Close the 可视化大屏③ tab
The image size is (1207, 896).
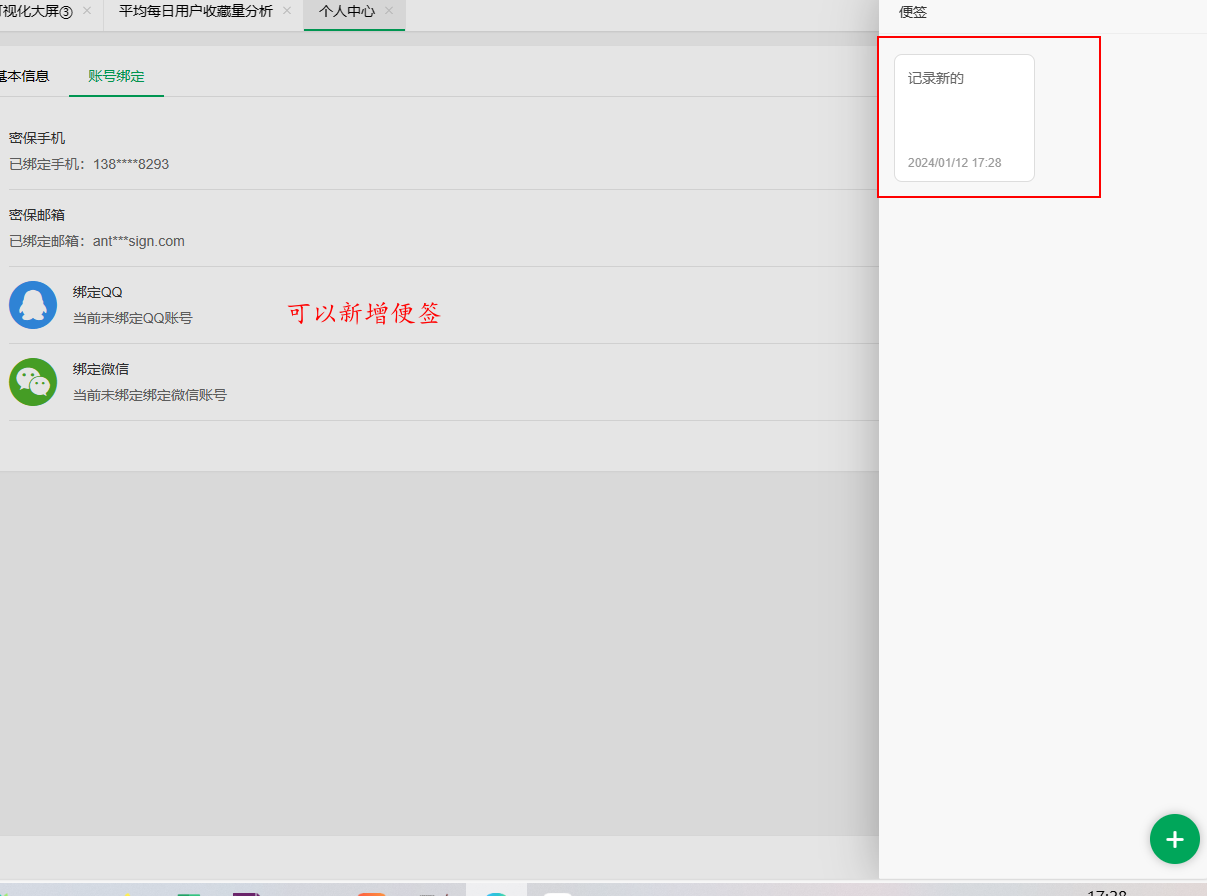click(x=87, y=11)
